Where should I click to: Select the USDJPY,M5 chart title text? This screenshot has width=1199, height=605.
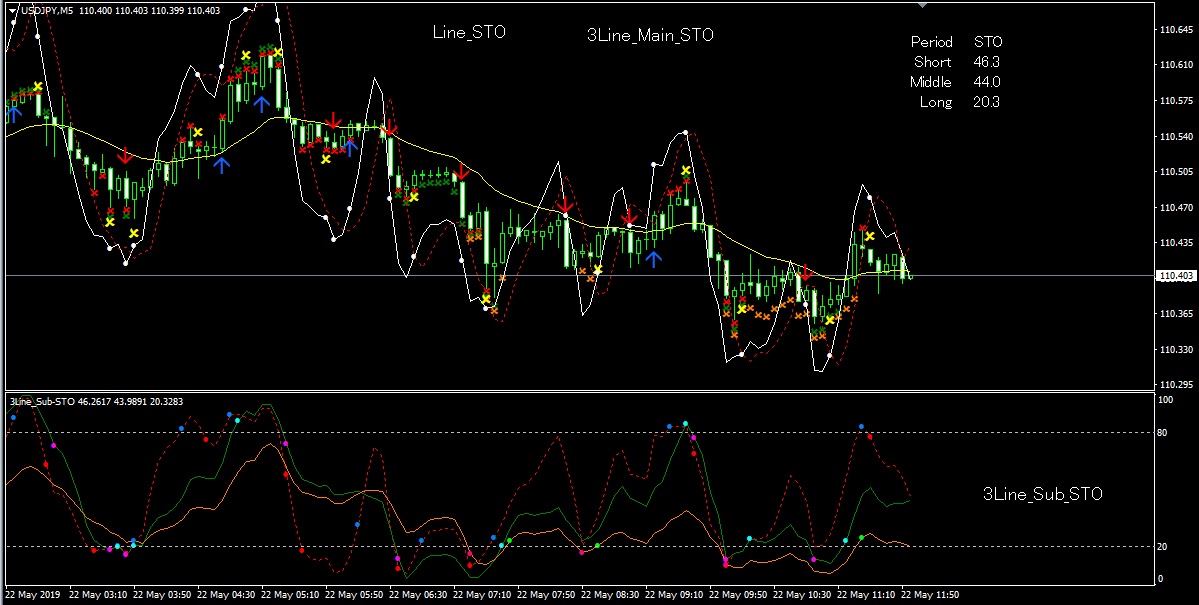click(47, 11)
